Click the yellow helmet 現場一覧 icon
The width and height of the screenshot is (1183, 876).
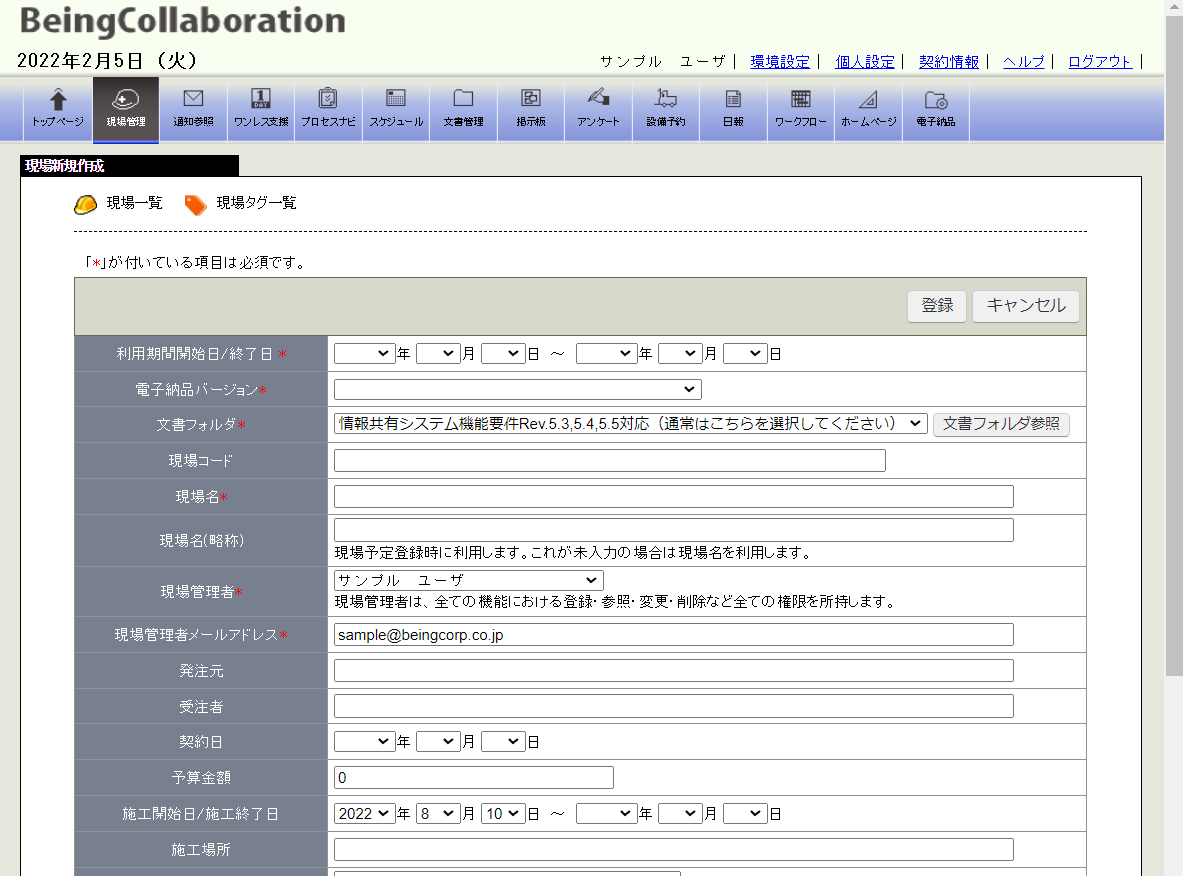pyautogui.click(x=85, y=204)
